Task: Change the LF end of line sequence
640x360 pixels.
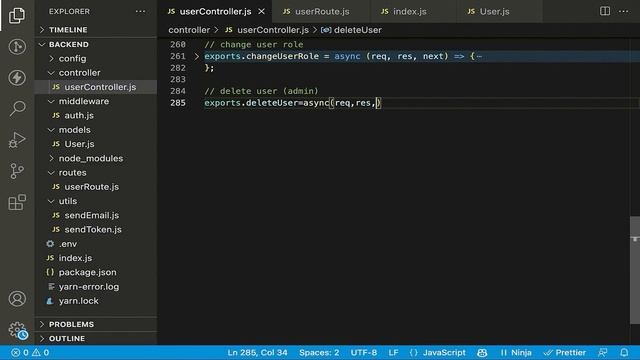Action: (393, 352)
